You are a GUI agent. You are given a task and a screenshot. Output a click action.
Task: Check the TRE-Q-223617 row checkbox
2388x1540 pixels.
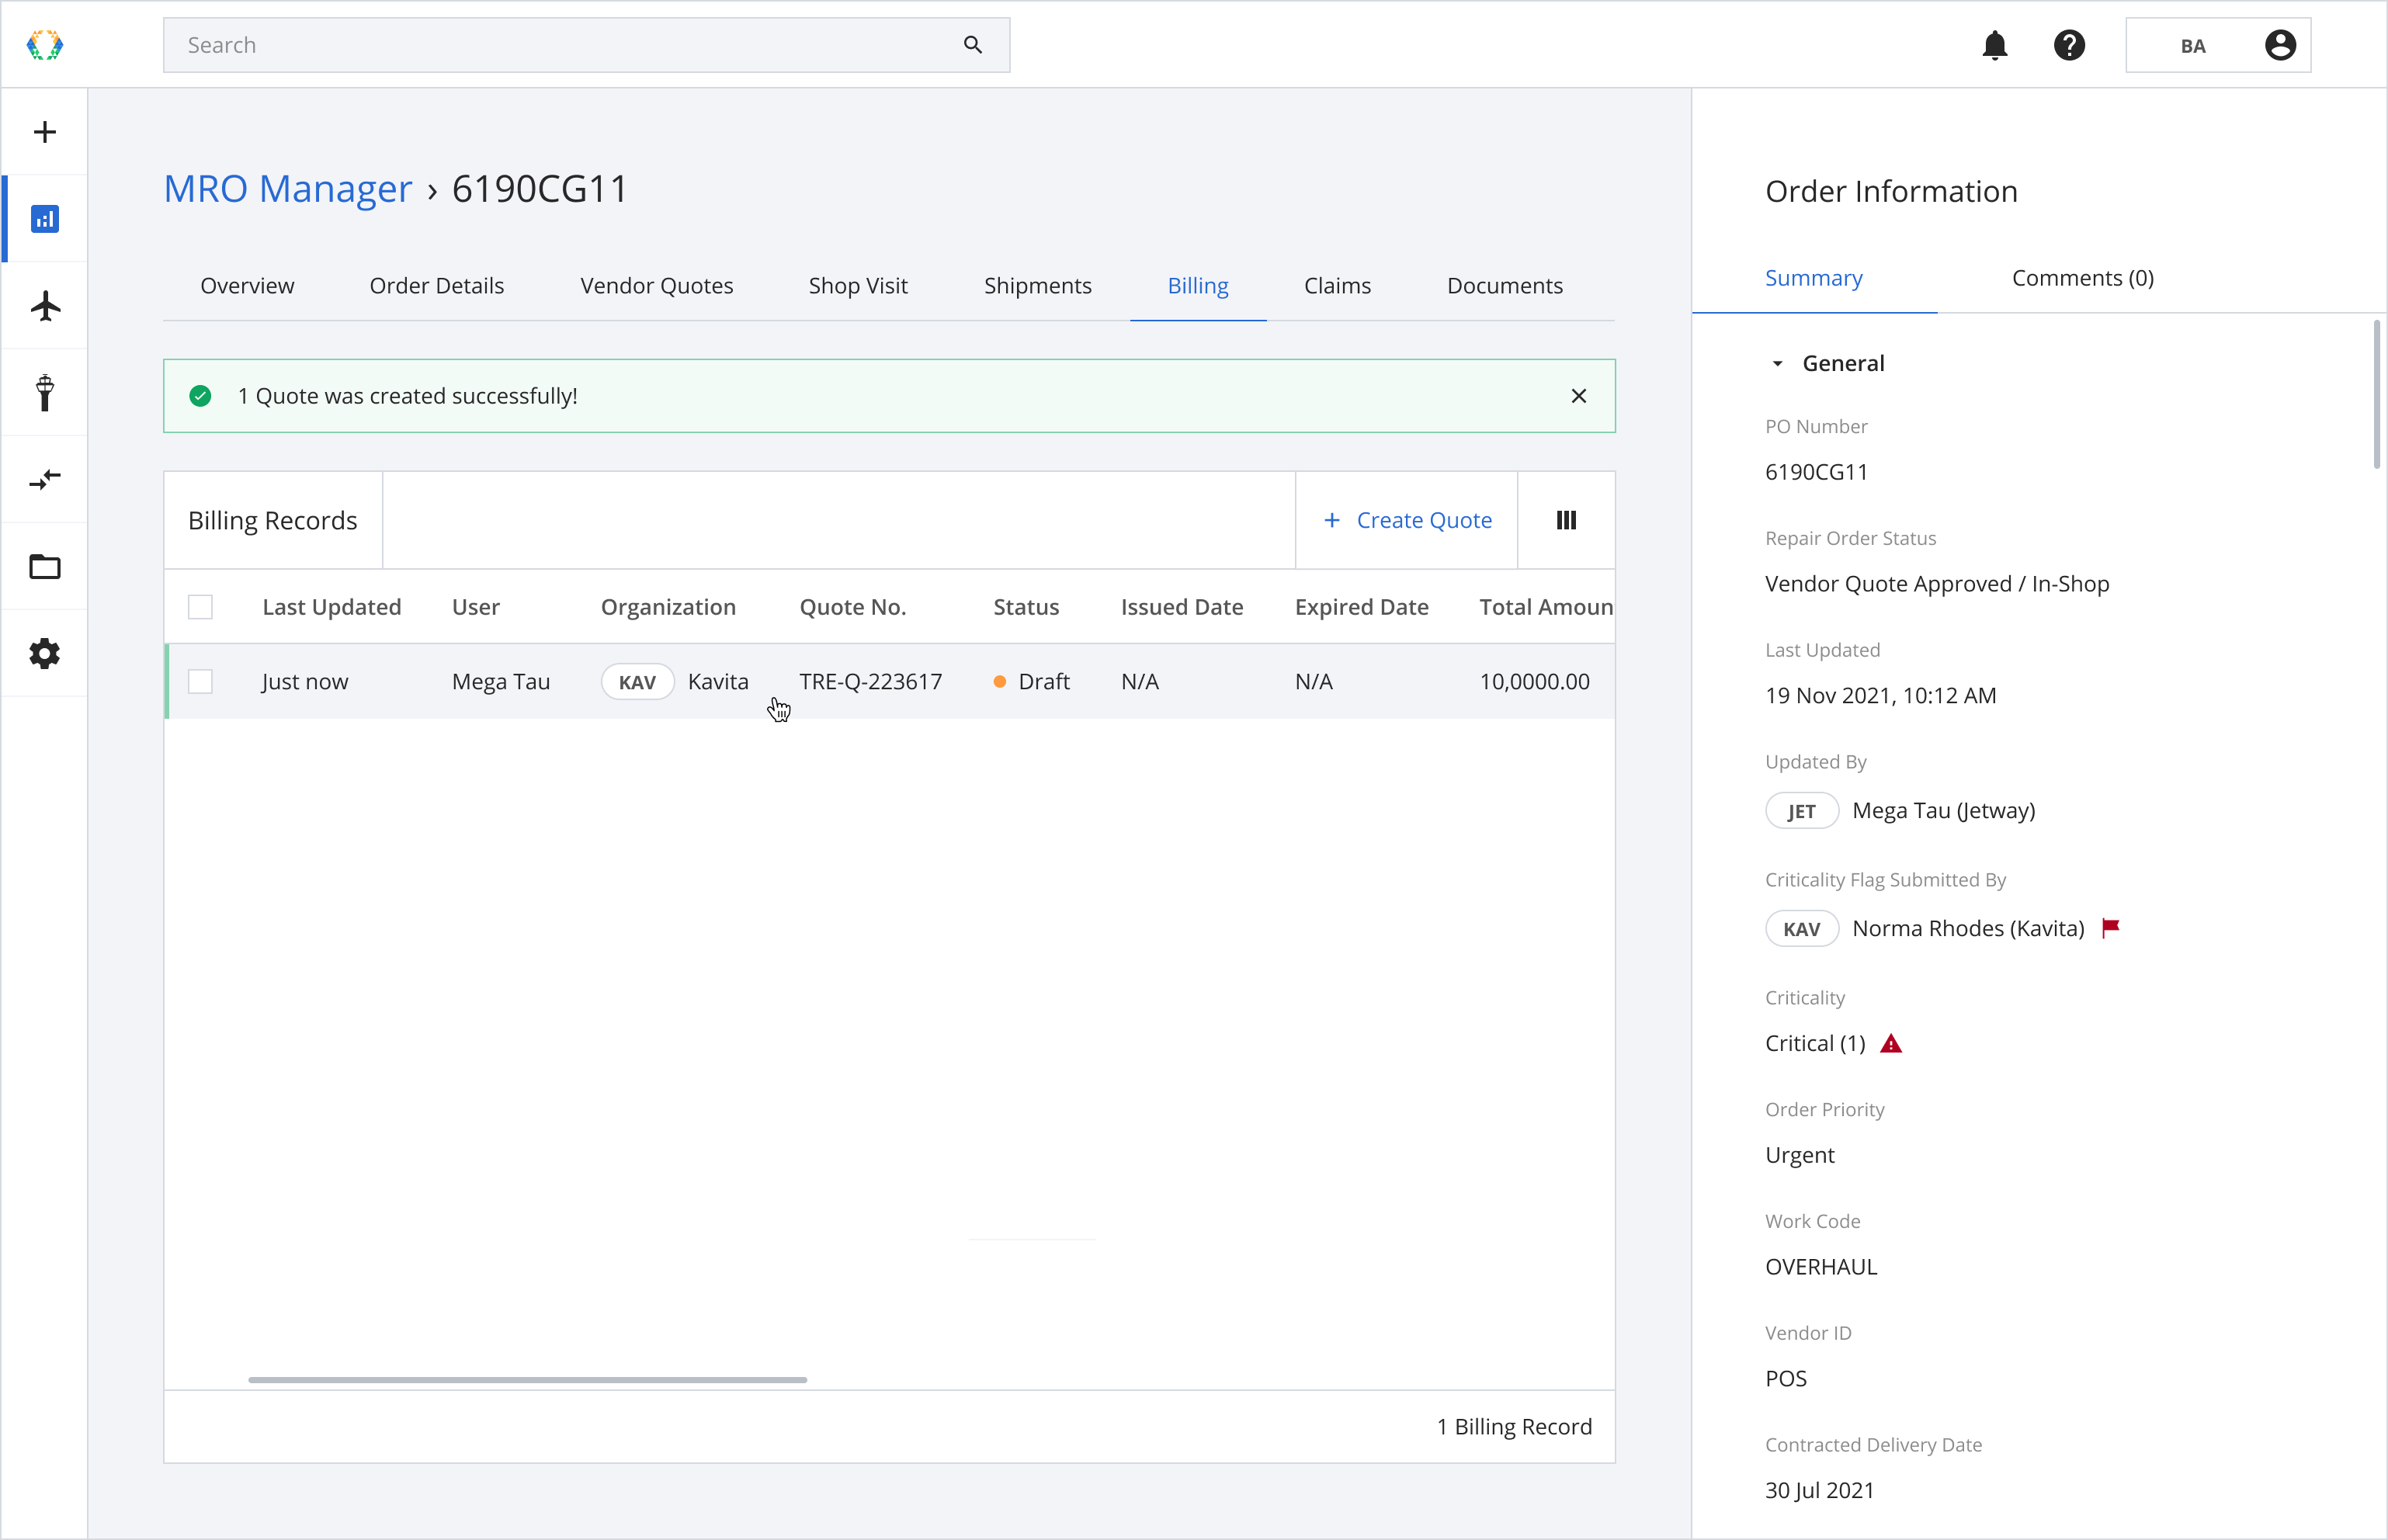pyautogui.click(x=200, y=682)
